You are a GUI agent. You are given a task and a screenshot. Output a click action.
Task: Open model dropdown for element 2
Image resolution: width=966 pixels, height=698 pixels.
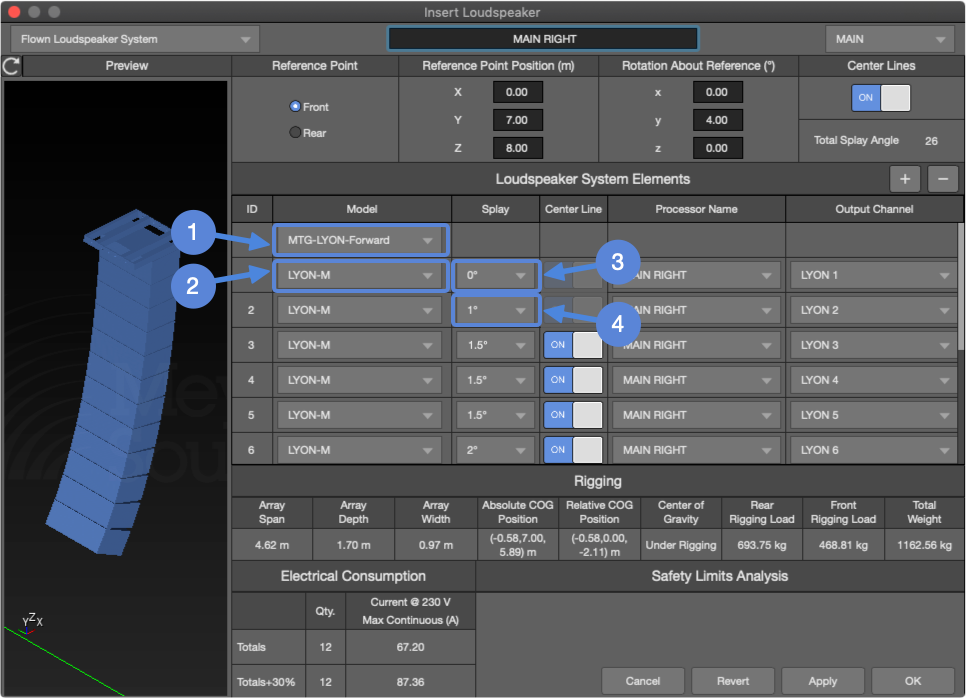pos(360,310)
